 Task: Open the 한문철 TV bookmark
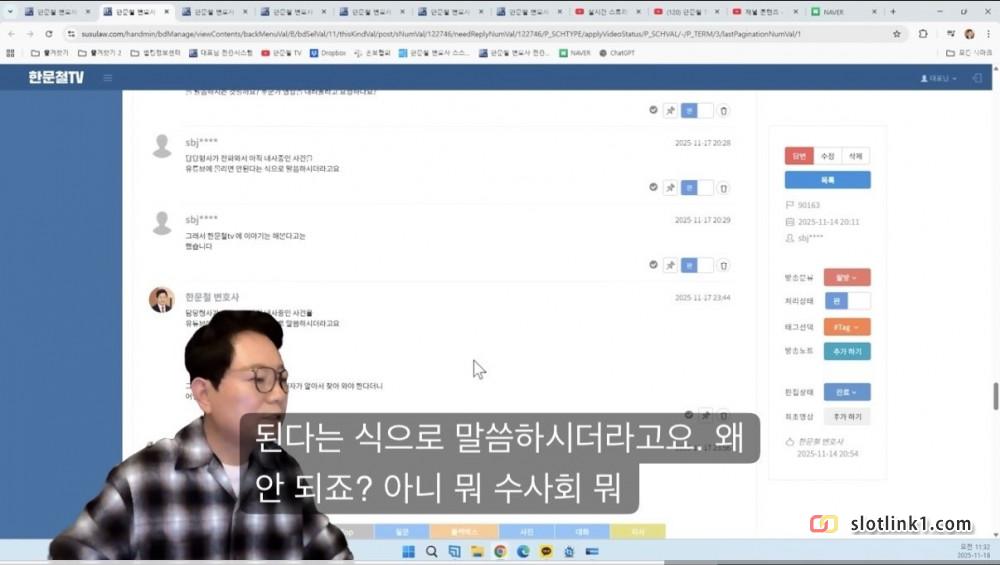[281, 53]
